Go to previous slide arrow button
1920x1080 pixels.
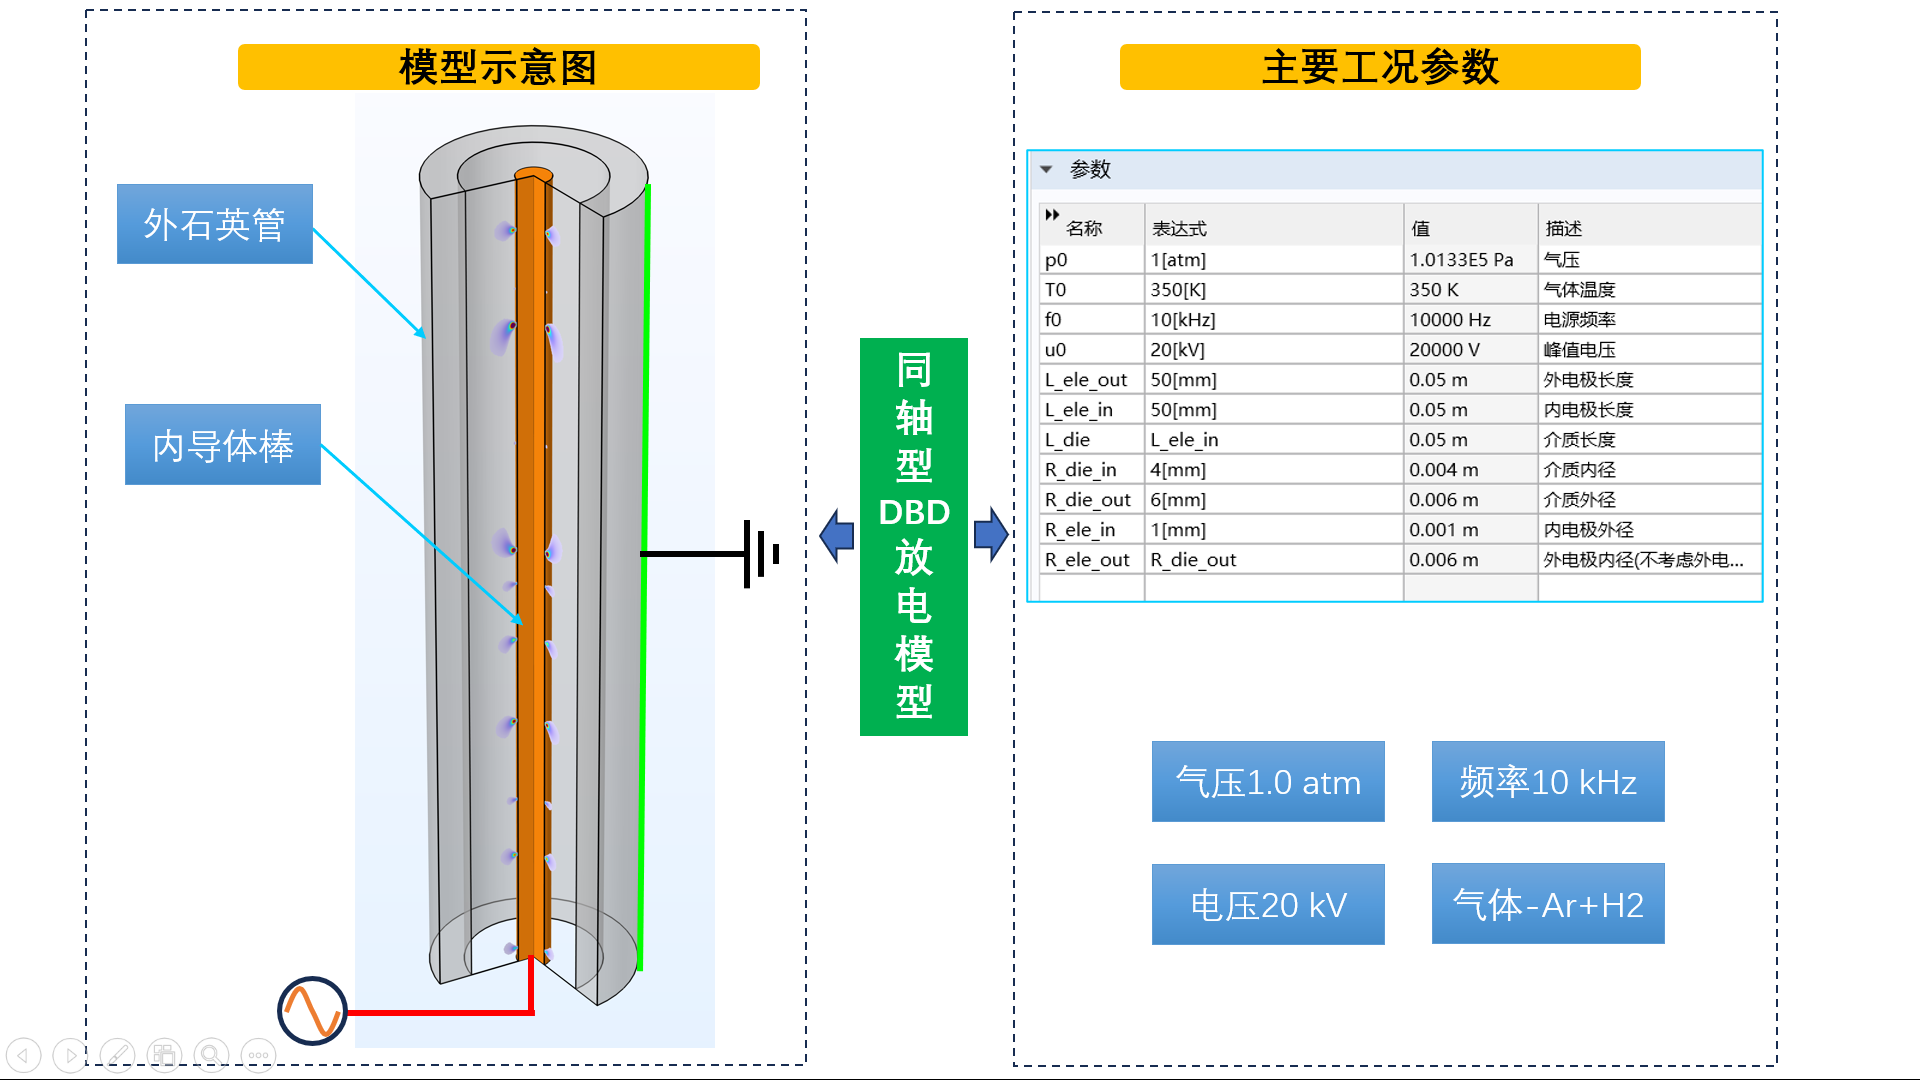23,1055
